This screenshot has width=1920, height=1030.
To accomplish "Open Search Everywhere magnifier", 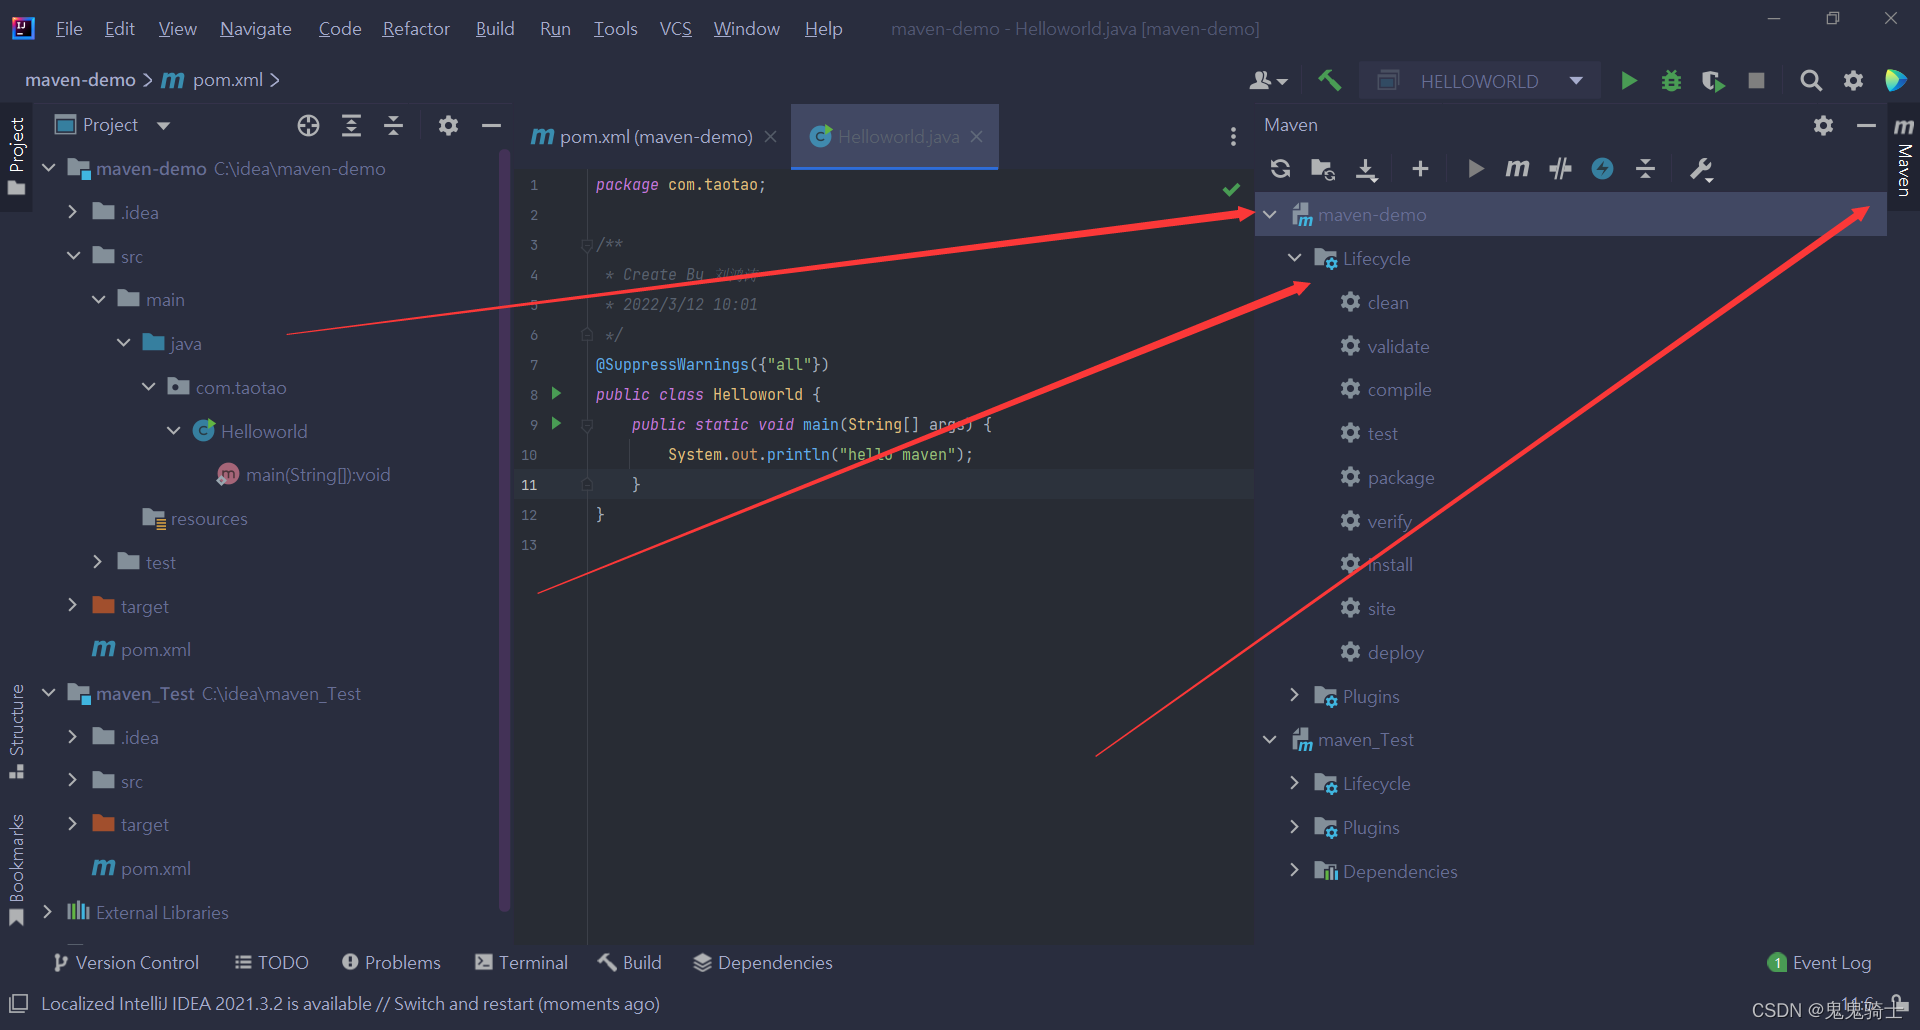I will (x=1810, y=80).
